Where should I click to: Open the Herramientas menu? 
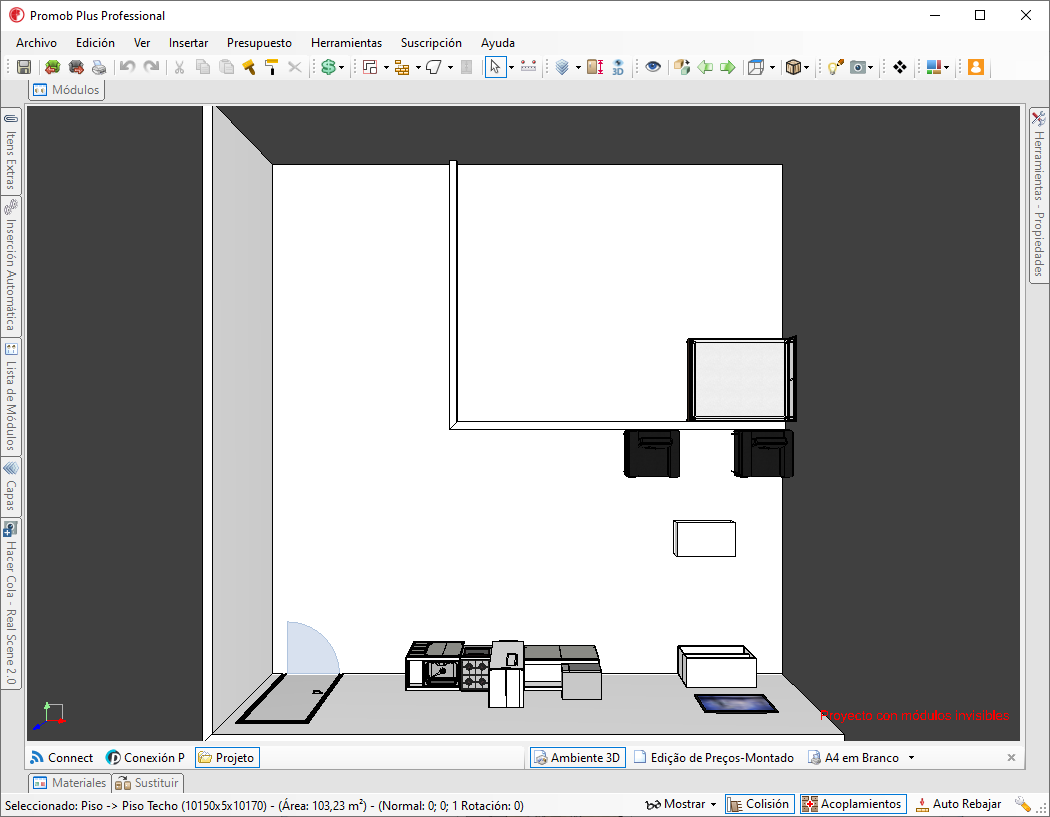coord(346,43)
